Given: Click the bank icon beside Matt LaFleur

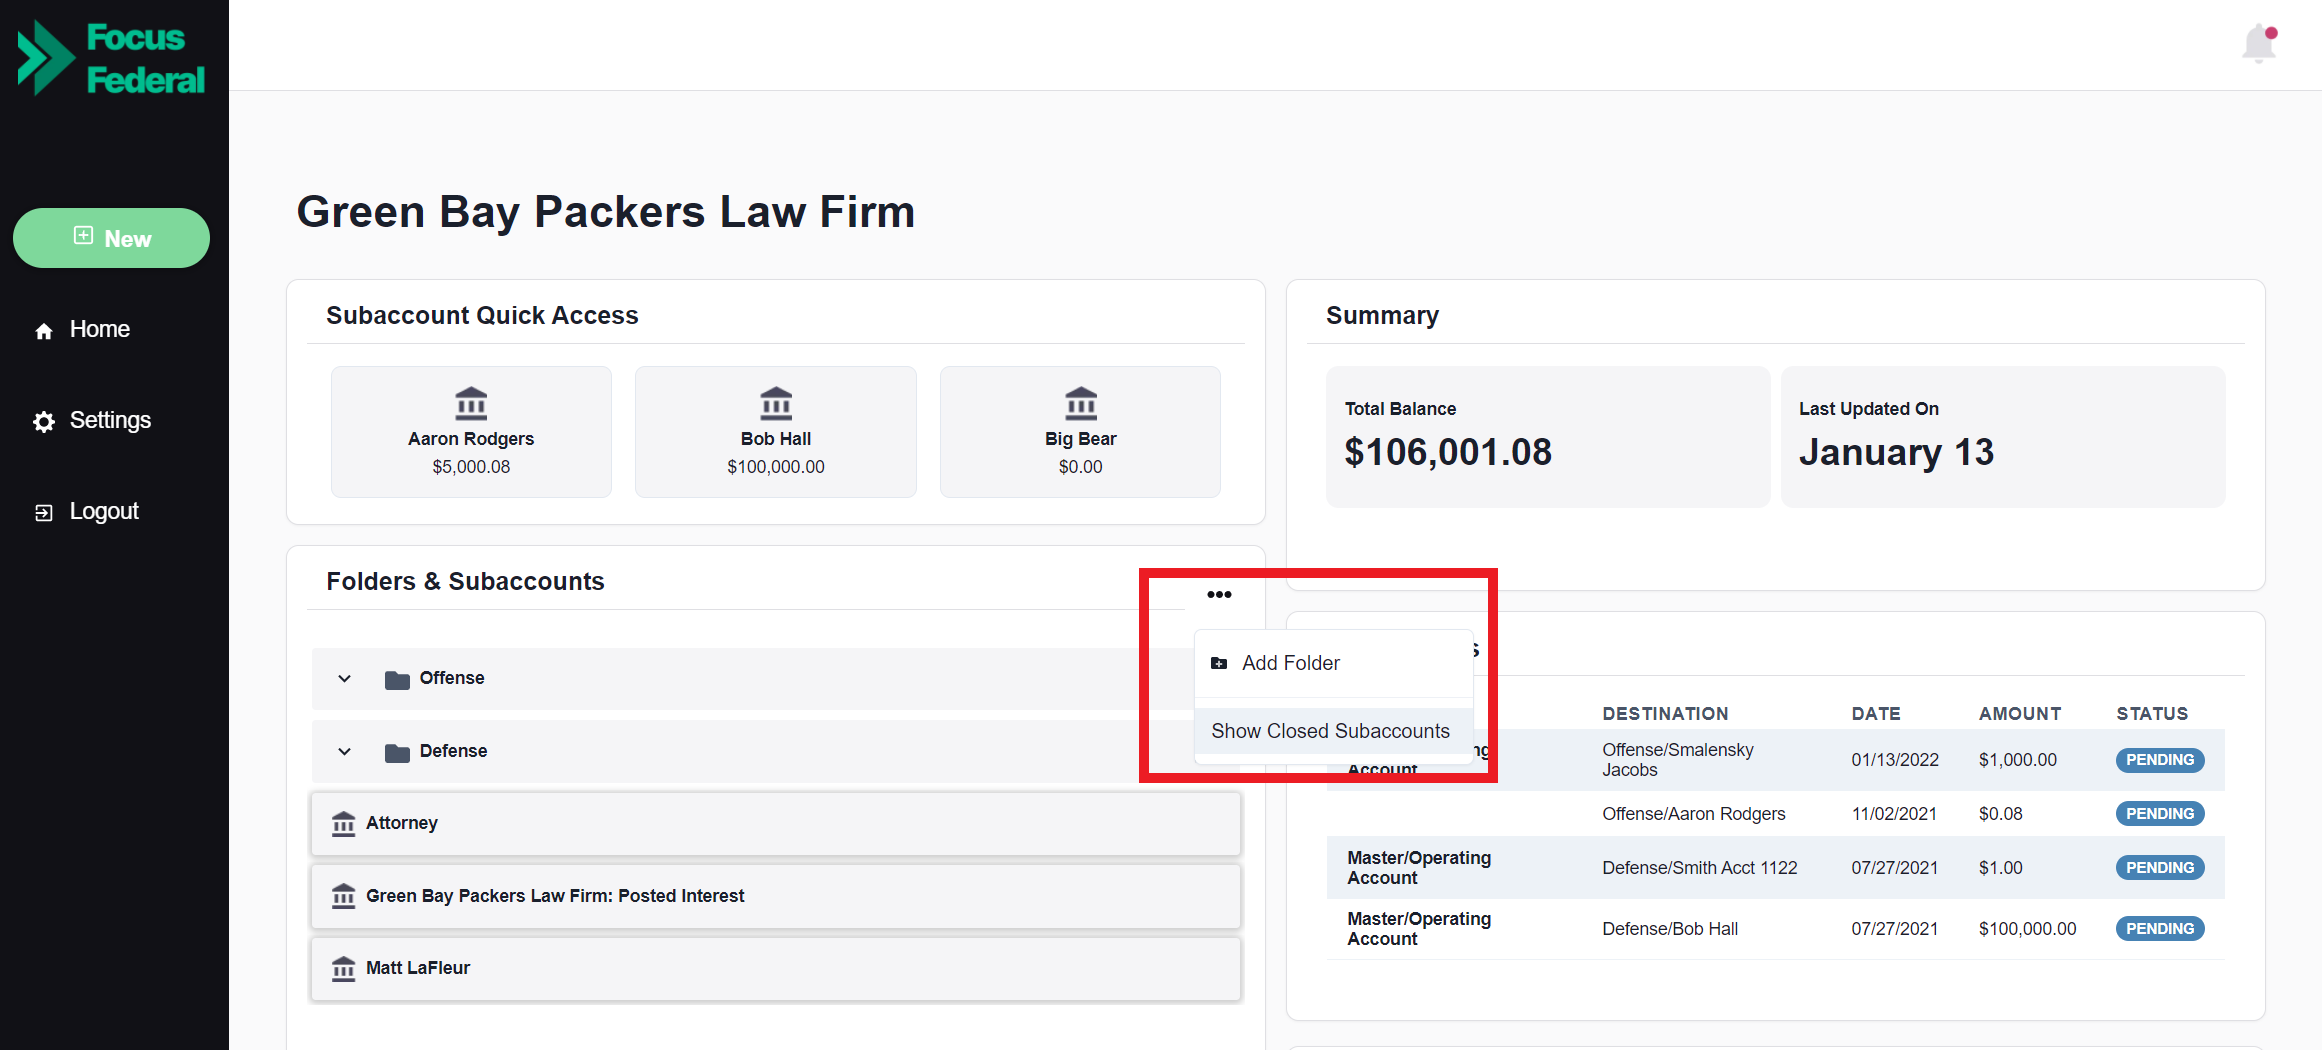Looking at the screenshot, I should click(x=343, y=968).
